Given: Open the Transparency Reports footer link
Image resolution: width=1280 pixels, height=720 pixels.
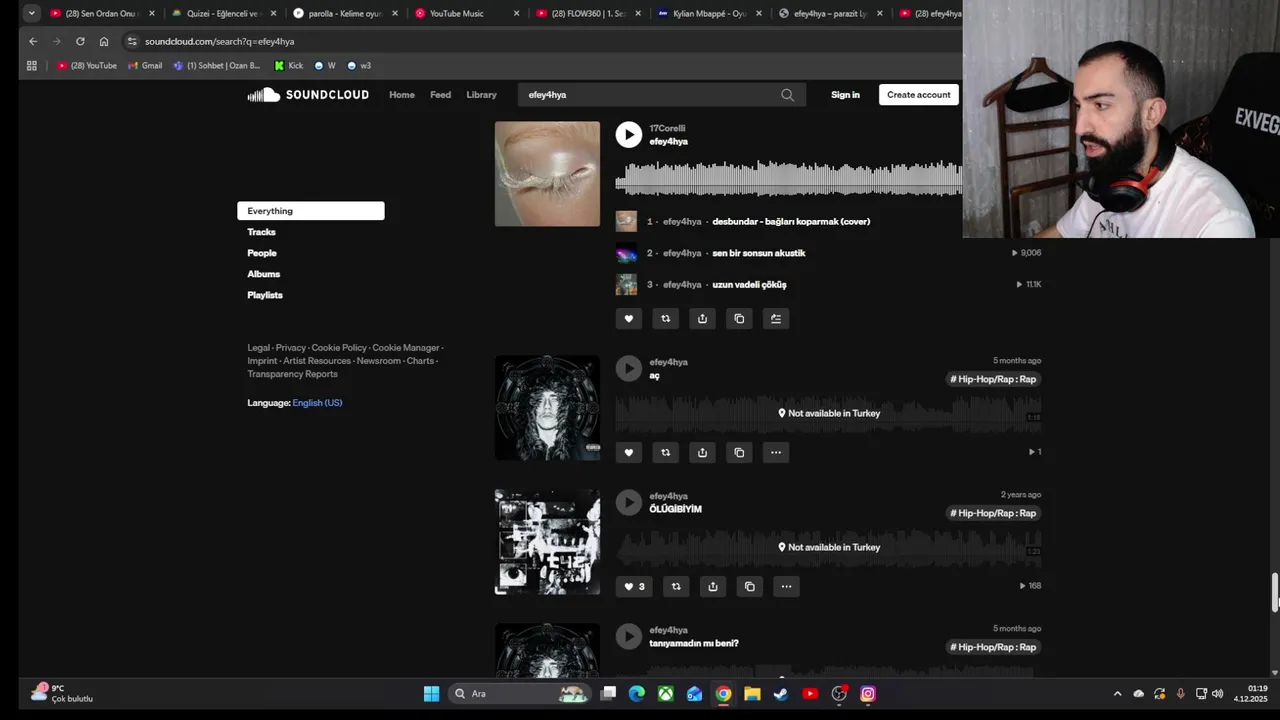Looking at the screenshot, I should pyautogui.click(x=292, y=374).
